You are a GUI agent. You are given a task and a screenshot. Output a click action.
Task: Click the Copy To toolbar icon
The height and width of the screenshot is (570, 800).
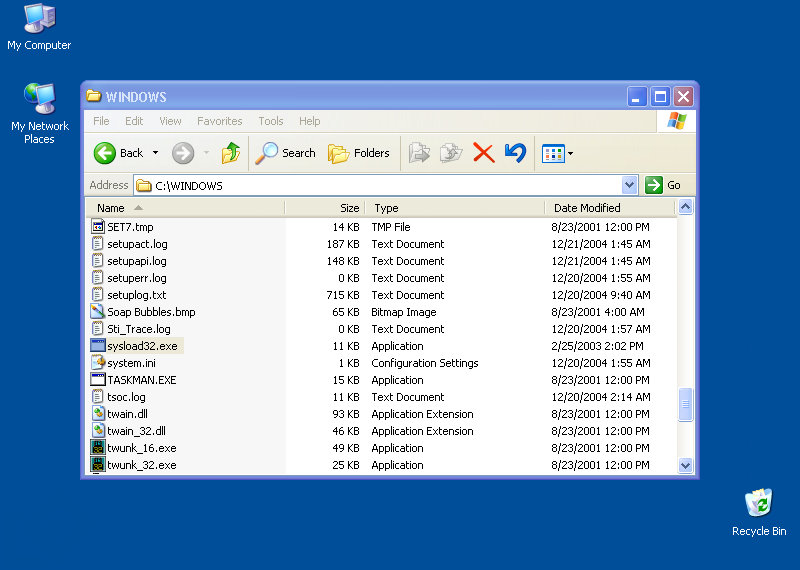(x=451, y=153)
